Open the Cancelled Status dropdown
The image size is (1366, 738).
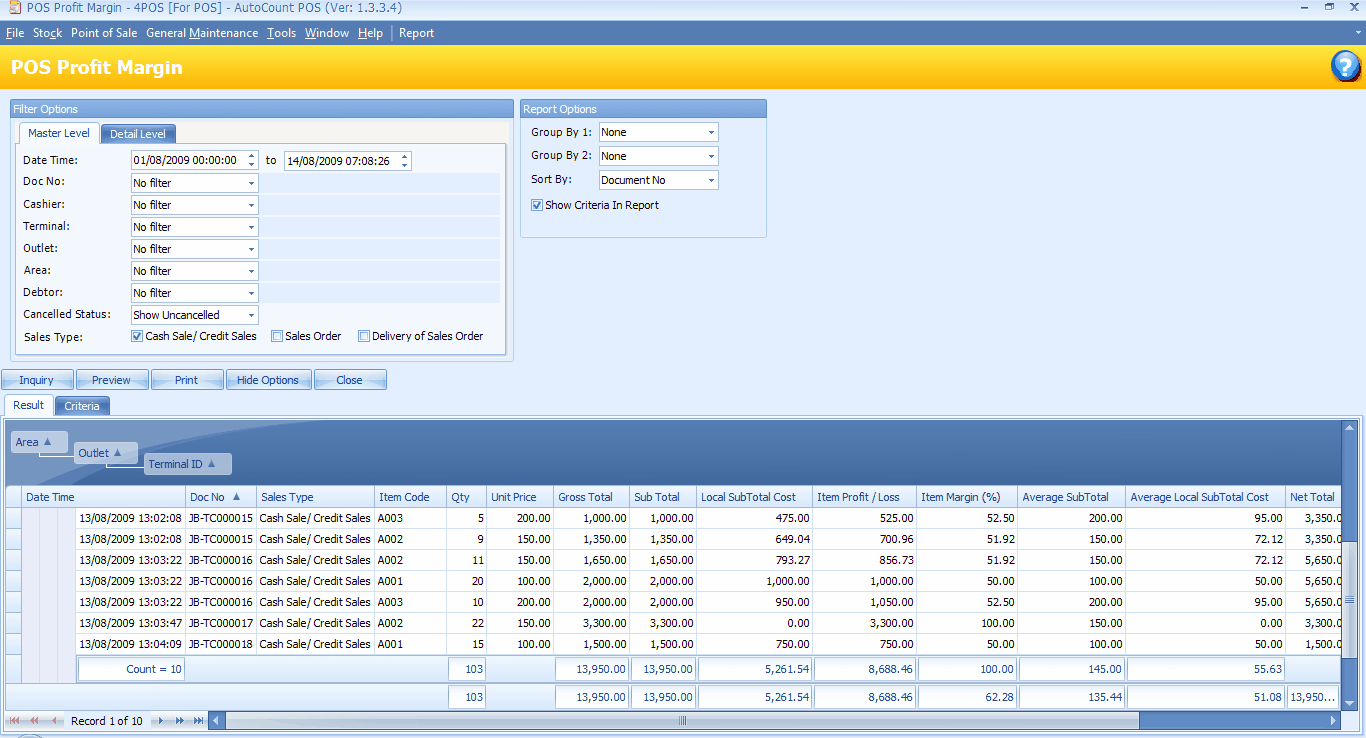coord(251,315)
